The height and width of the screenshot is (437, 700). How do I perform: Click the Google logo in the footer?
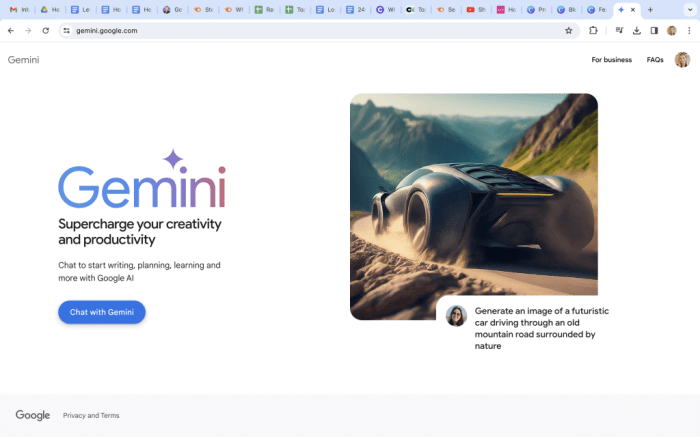[x=33, y=416]
